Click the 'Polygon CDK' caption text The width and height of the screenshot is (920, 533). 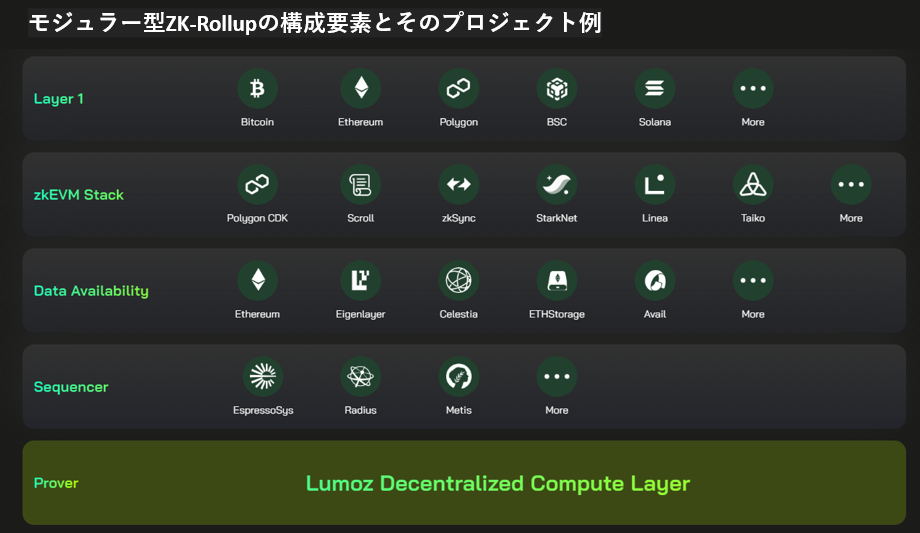(257, 218)
